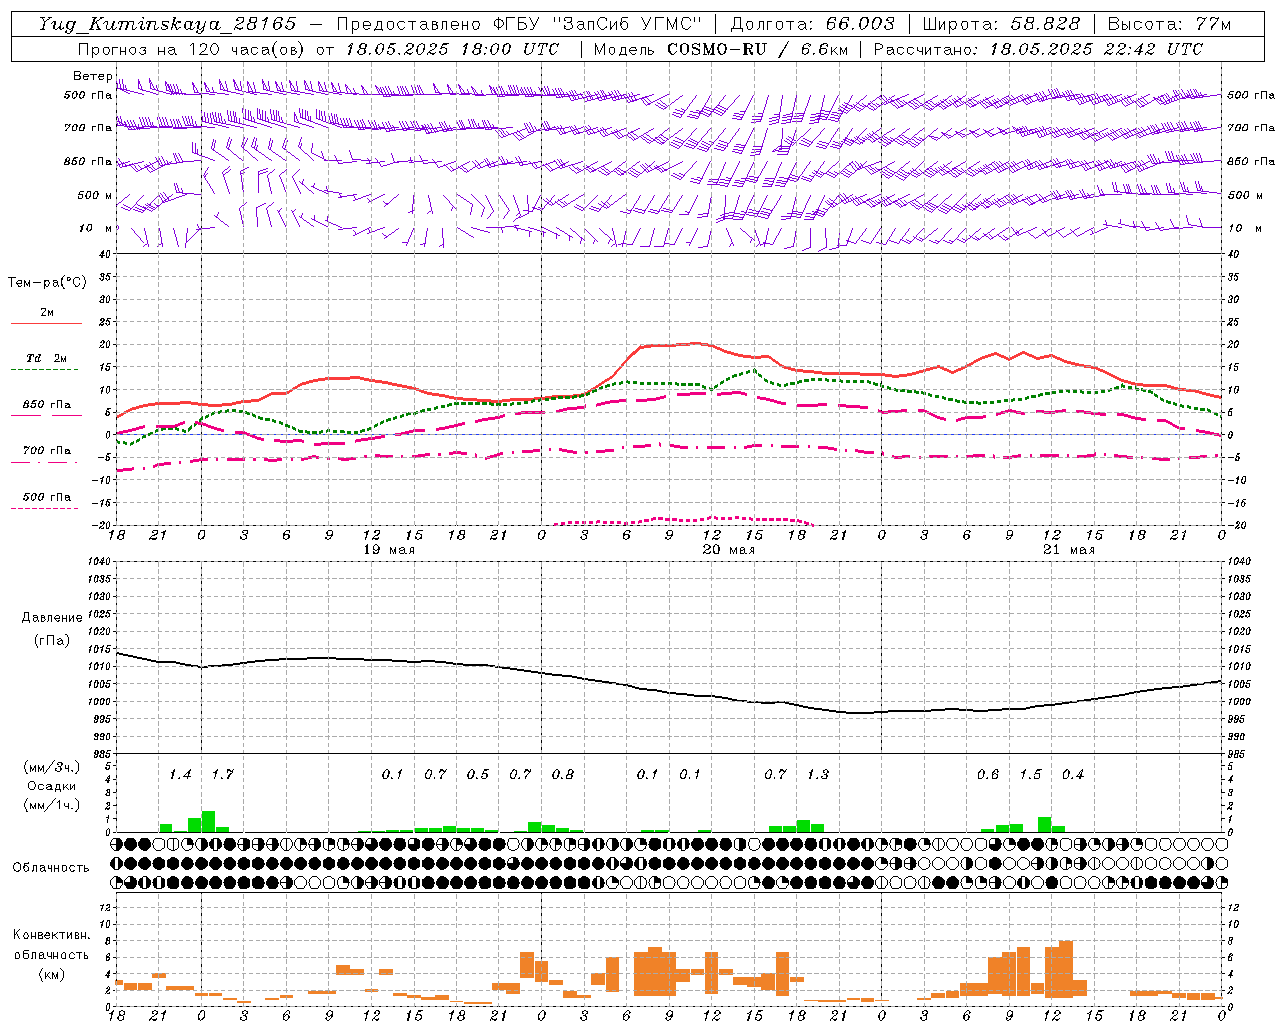Click the (мм/1ч.) precipitation unit label
1280x1024 pixels.
[52, 804]
